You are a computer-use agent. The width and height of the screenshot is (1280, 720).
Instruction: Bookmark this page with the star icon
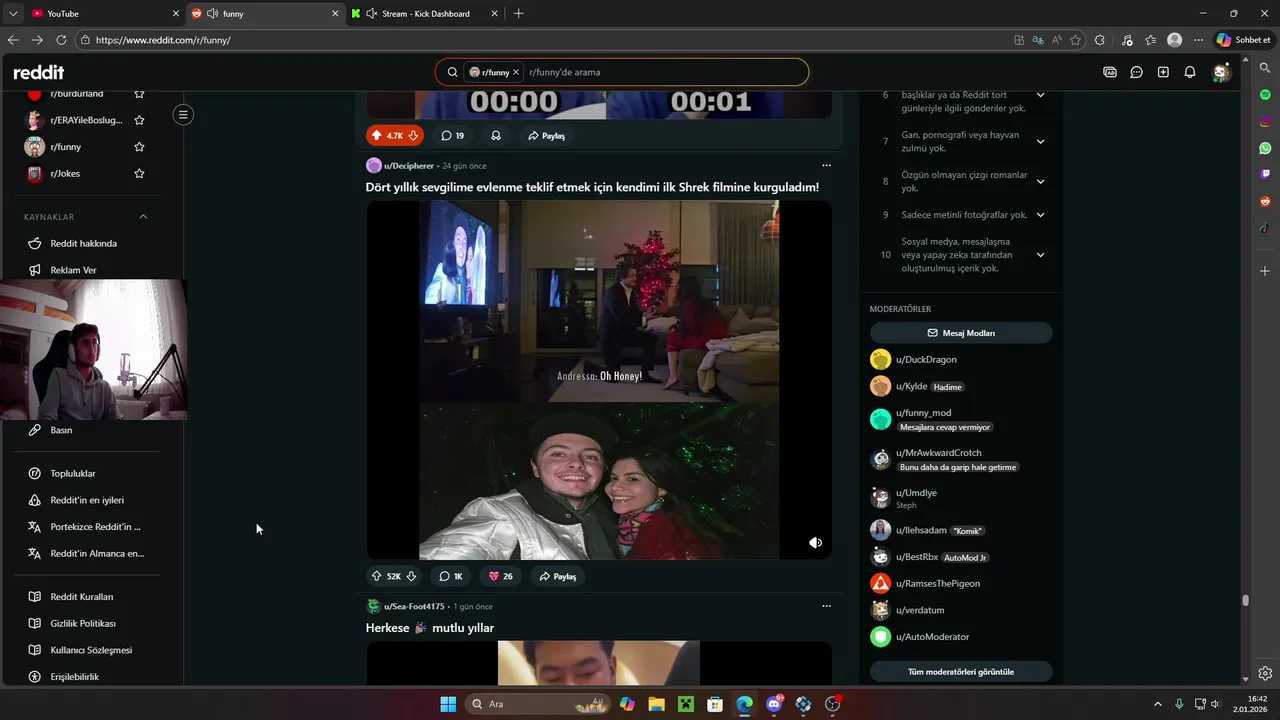click(1075, 40)
